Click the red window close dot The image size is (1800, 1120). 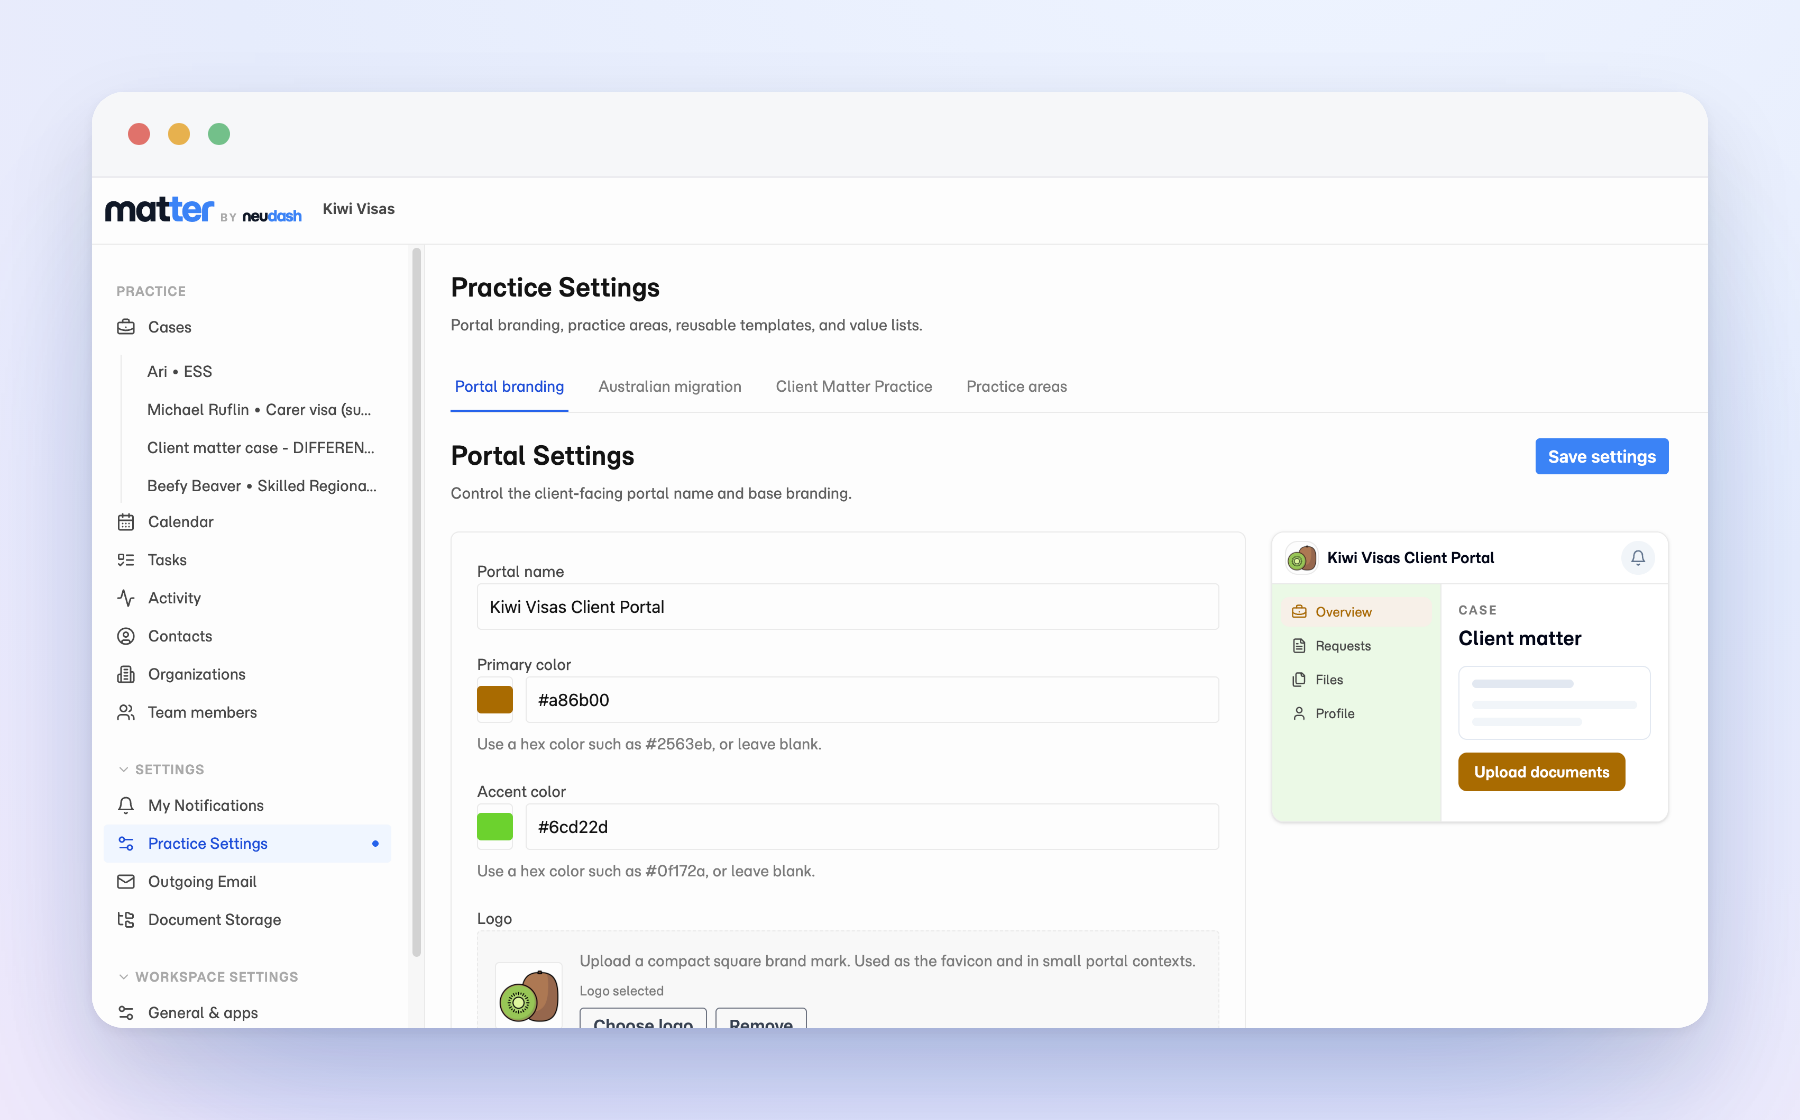[x=139, y=134]
